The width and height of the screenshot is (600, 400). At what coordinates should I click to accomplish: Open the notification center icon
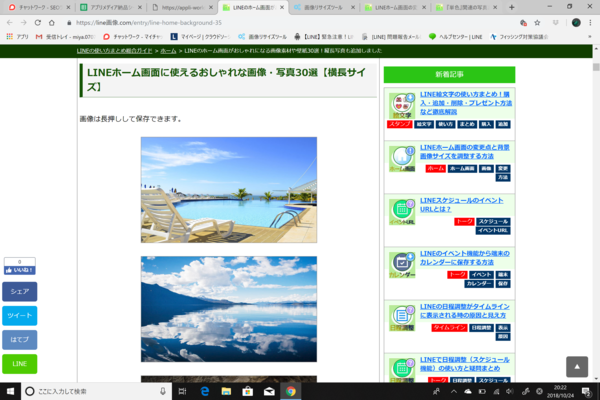point(586,391)
